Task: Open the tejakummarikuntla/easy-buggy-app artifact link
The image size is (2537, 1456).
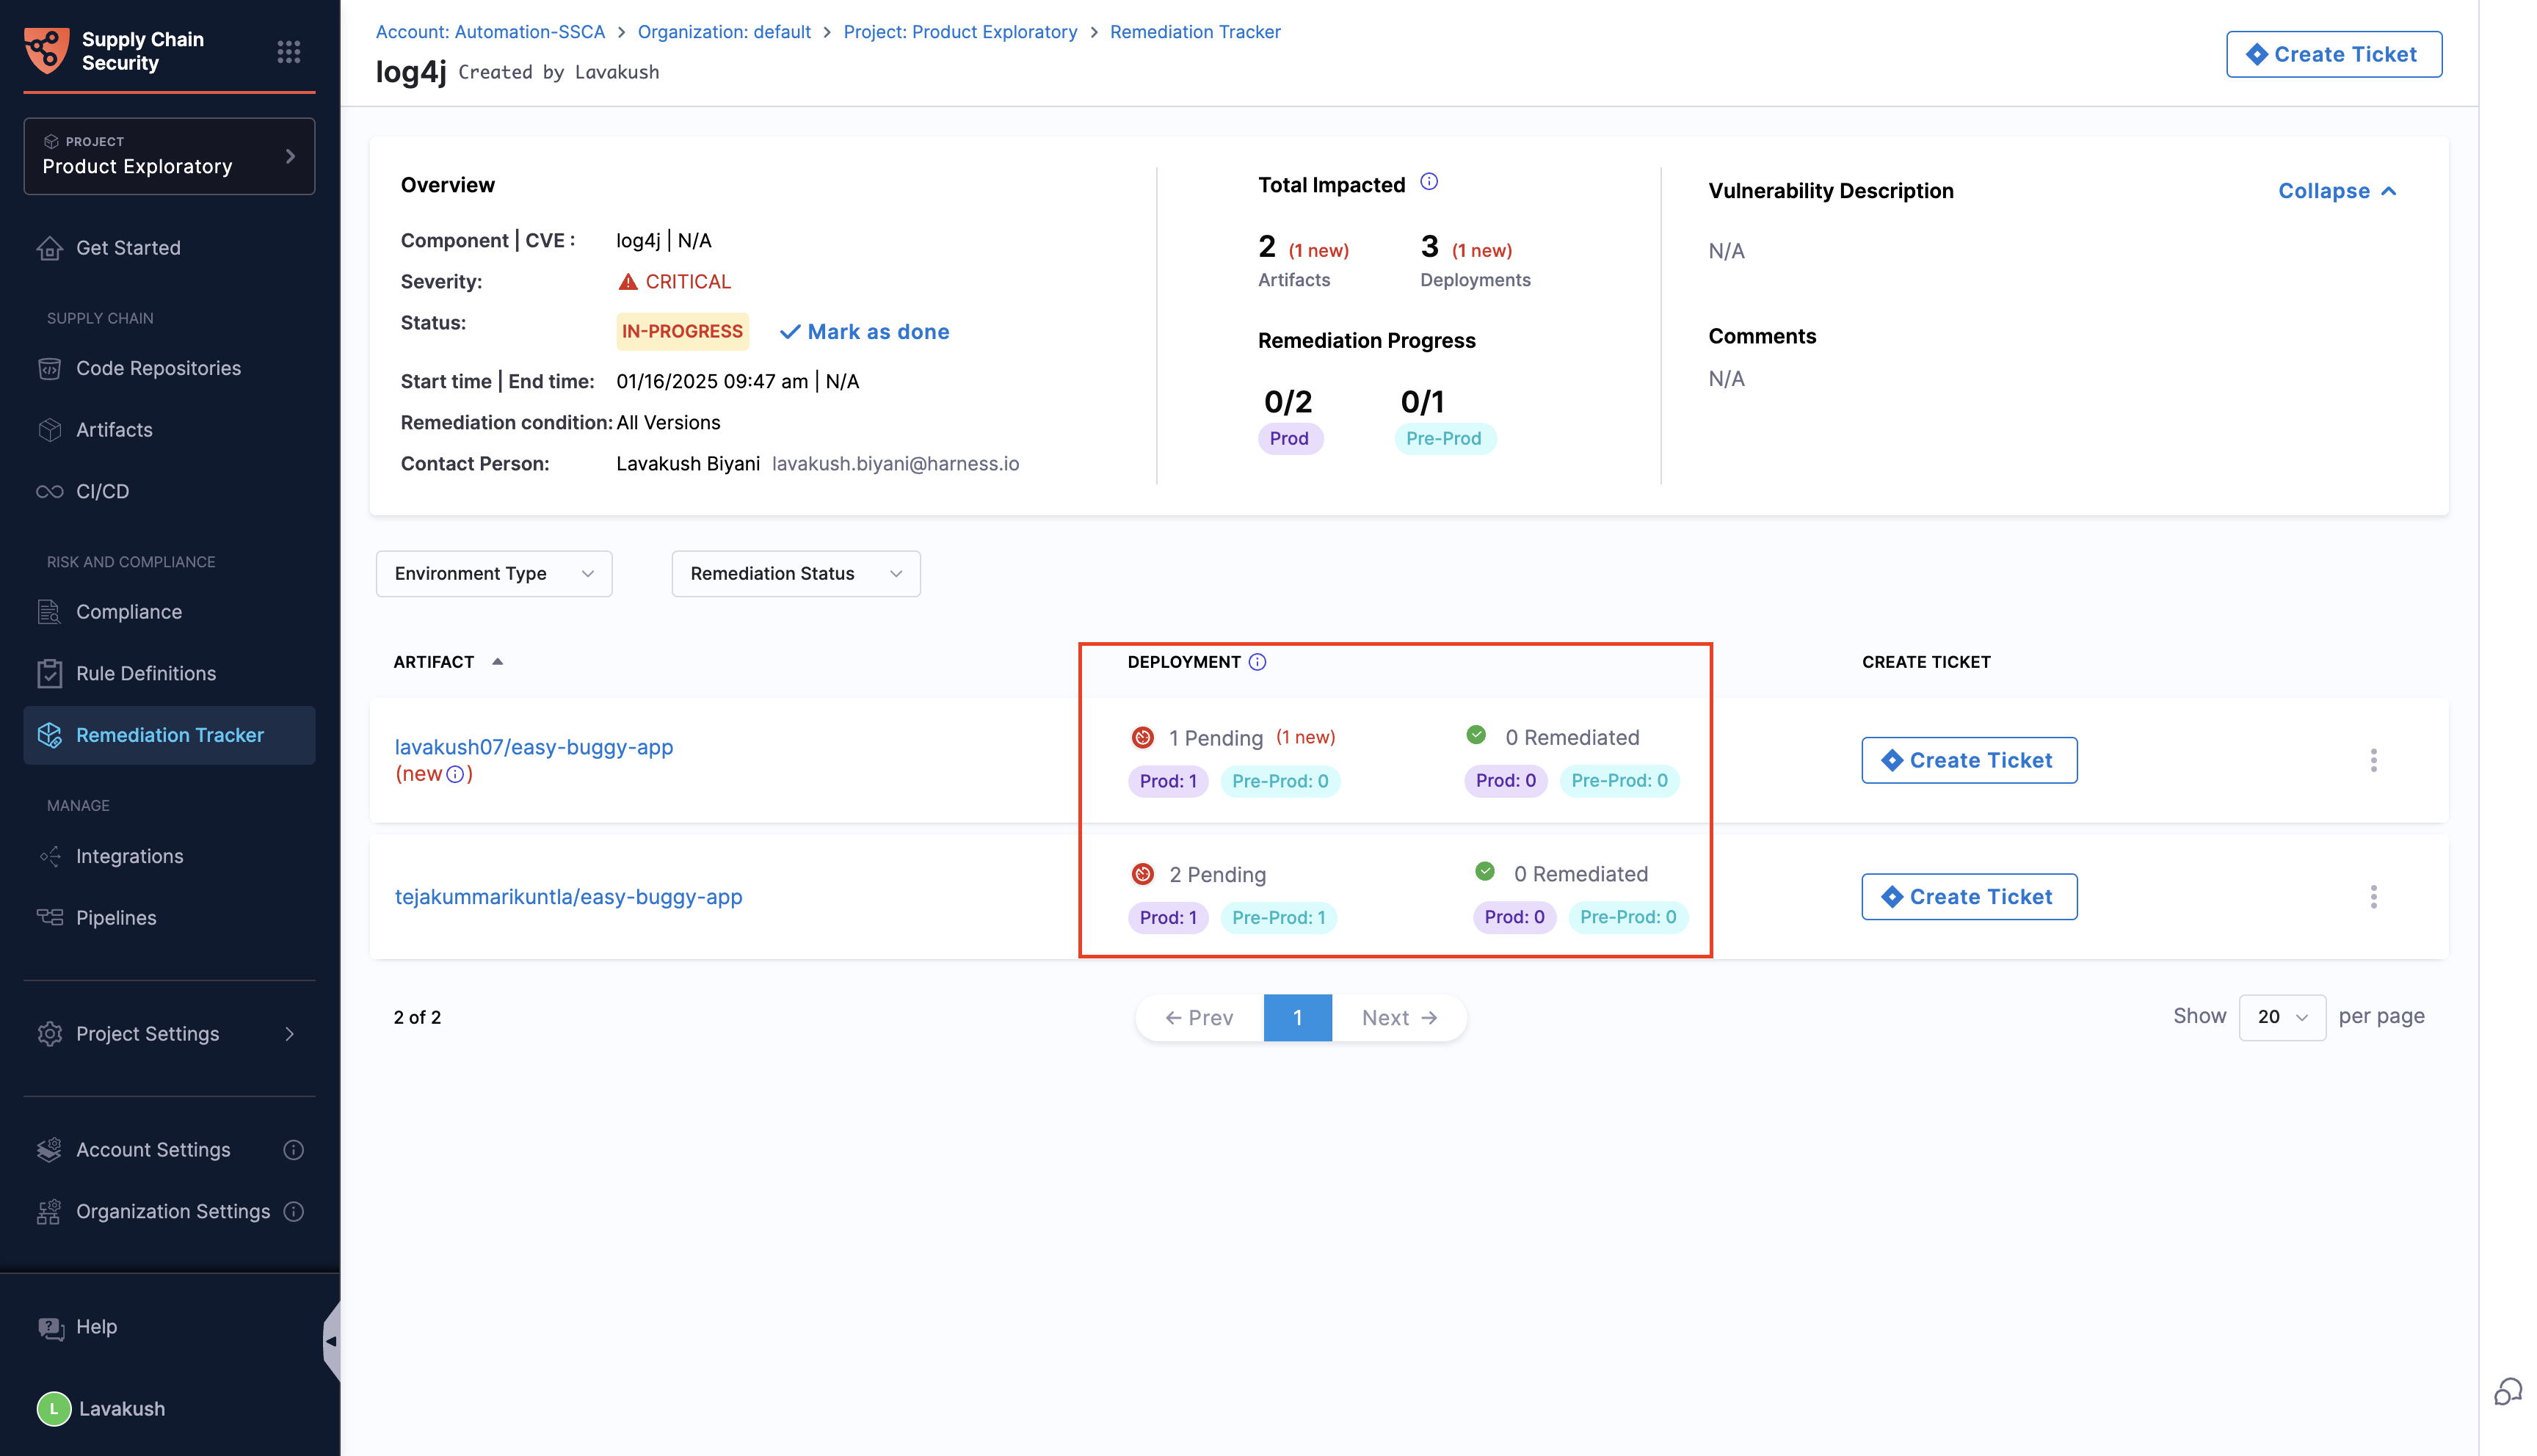Action: point(568,897)
